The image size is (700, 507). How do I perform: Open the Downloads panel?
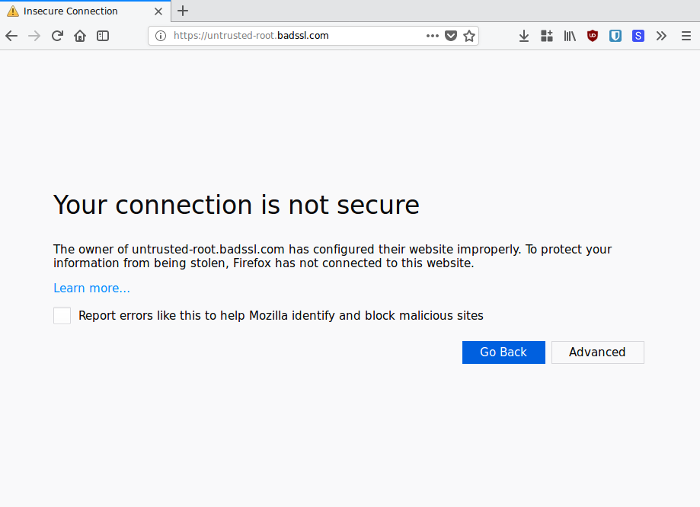523,35
